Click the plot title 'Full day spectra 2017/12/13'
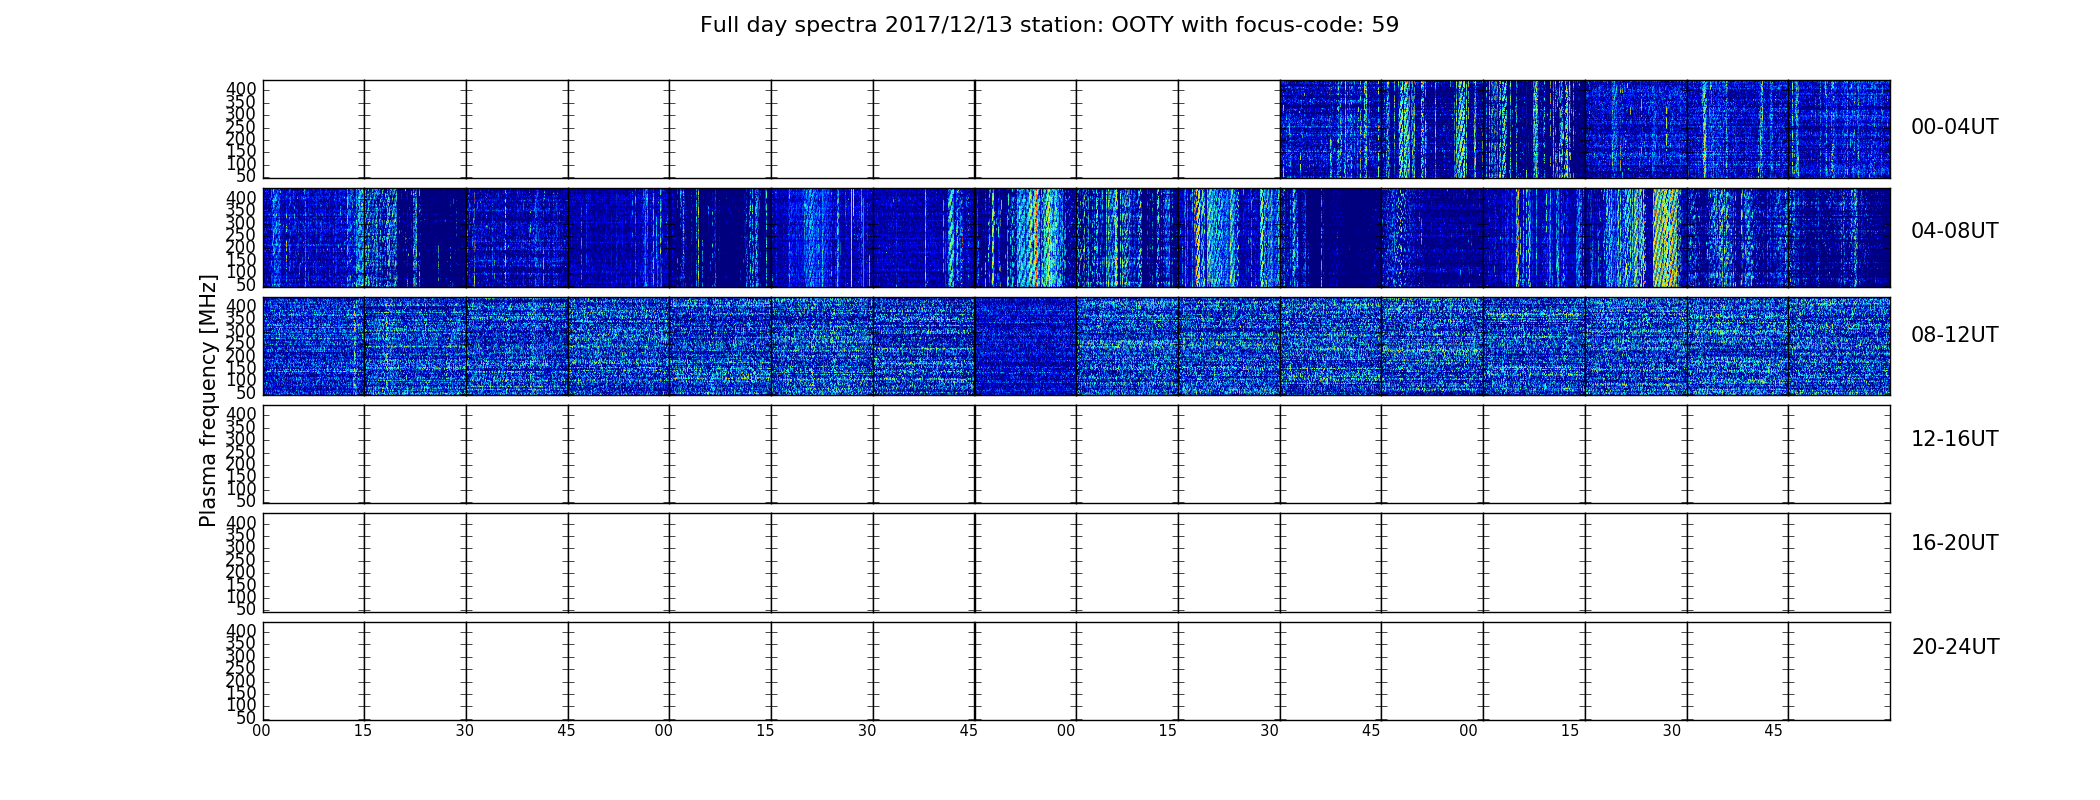This screenshot has height=800, width=2100. (1049, 25)
